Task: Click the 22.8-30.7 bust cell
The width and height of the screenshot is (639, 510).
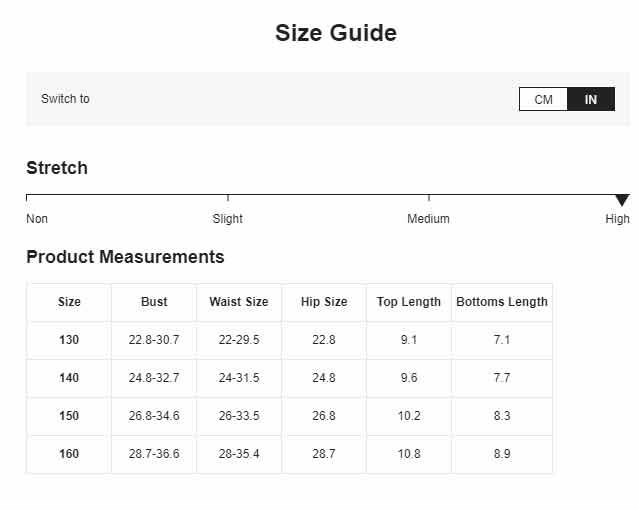Action: [154, 340]
